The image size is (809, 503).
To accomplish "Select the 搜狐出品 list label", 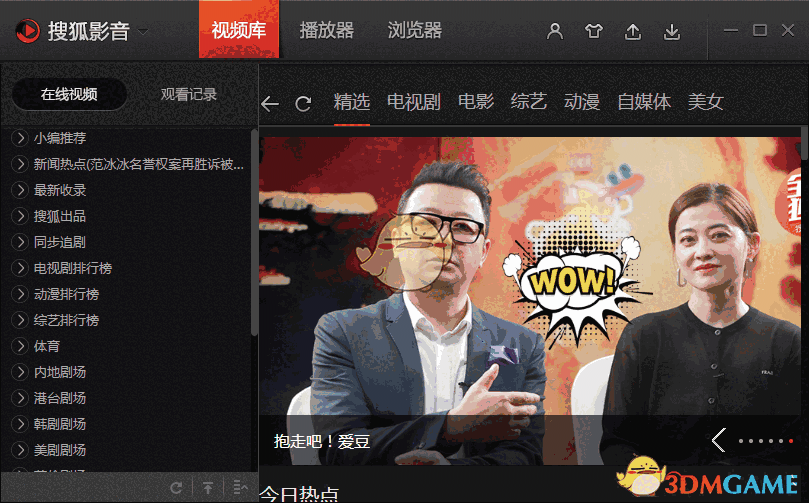I will pos(60,216).
